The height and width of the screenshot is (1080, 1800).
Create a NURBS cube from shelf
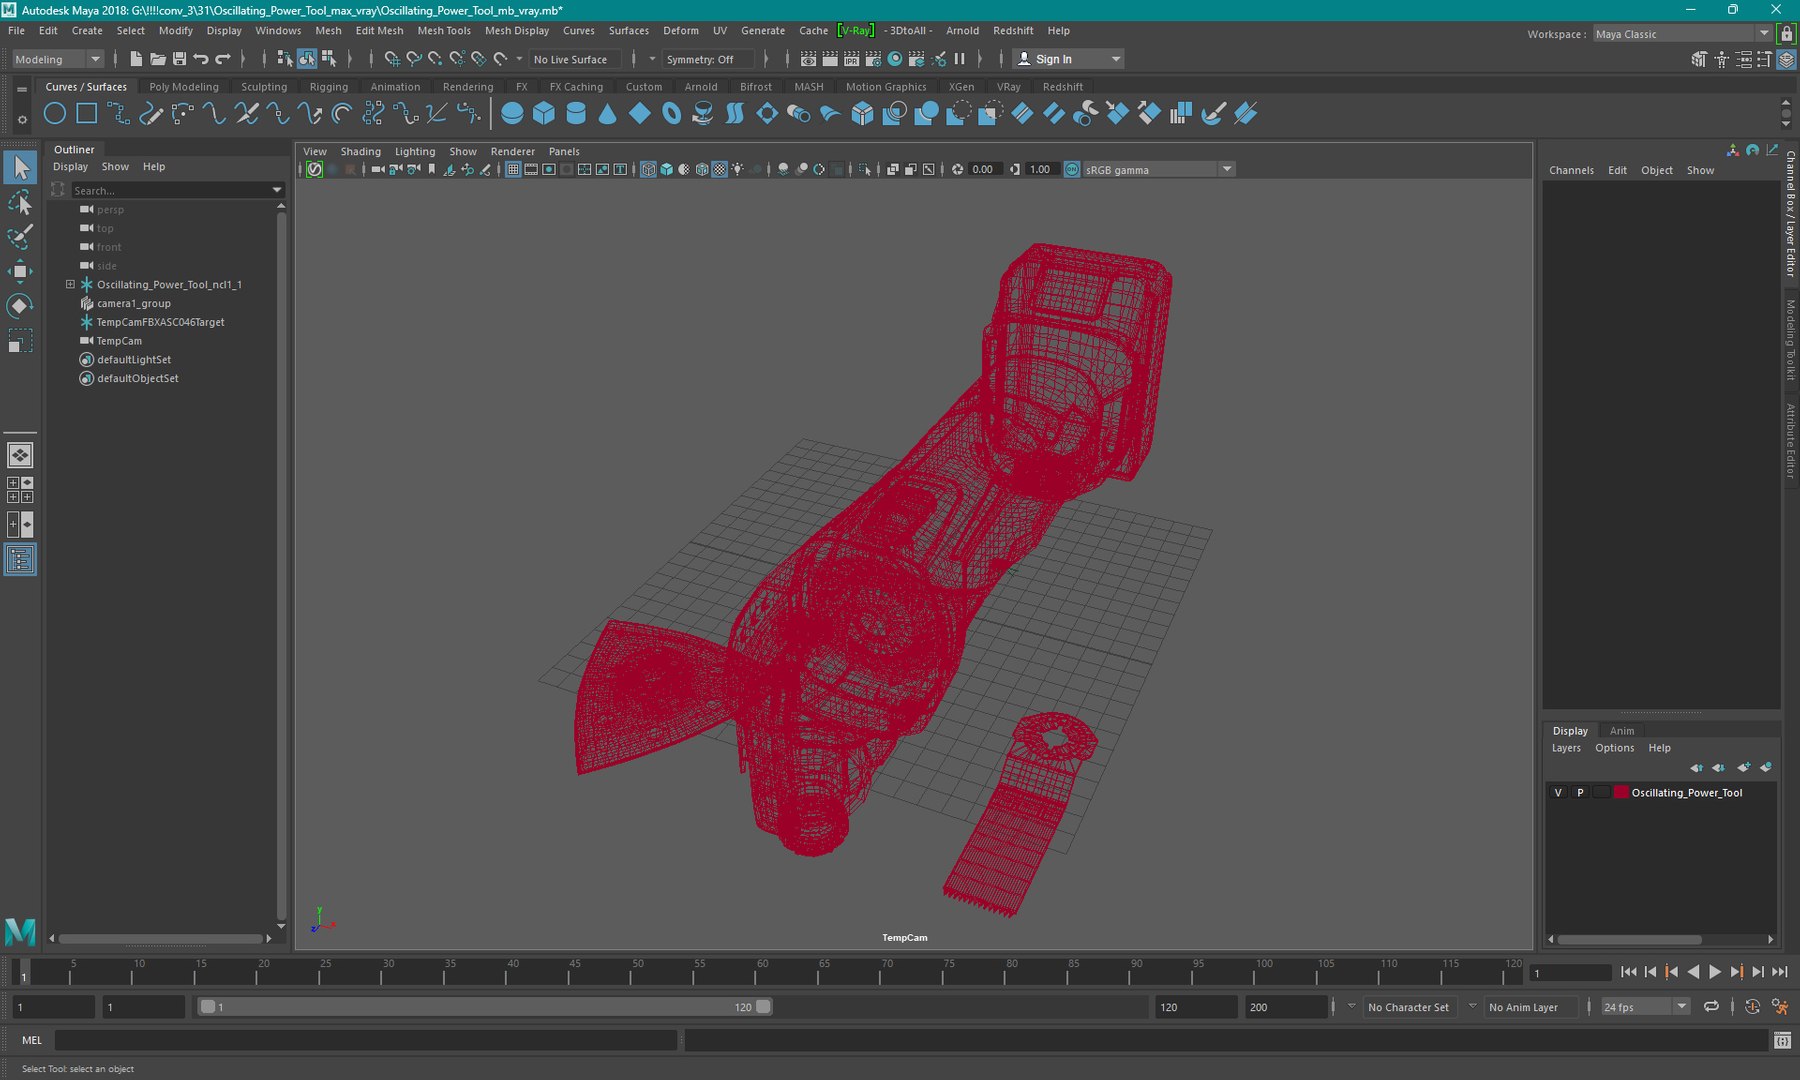[x=544, y=114]
